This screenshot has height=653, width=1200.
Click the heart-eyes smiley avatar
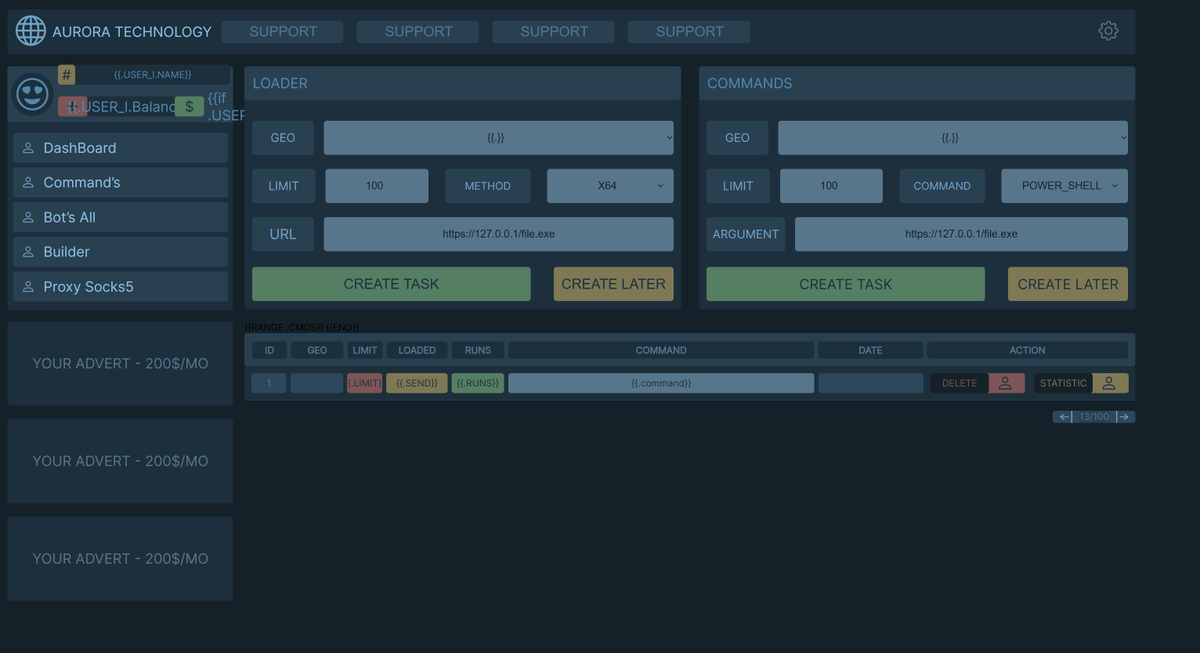pyautogui.click(x=33, y=93)
